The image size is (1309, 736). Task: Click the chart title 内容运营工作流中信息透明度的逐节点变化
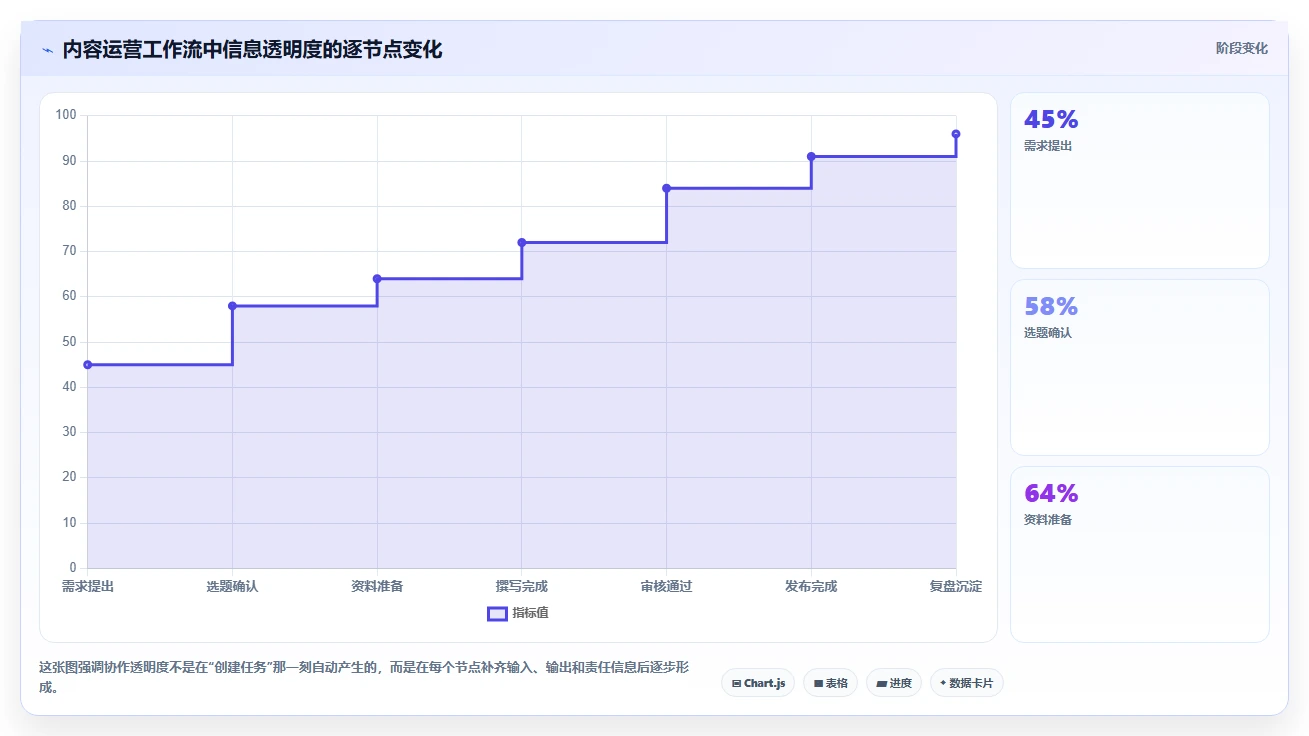(x=252, y=49)
